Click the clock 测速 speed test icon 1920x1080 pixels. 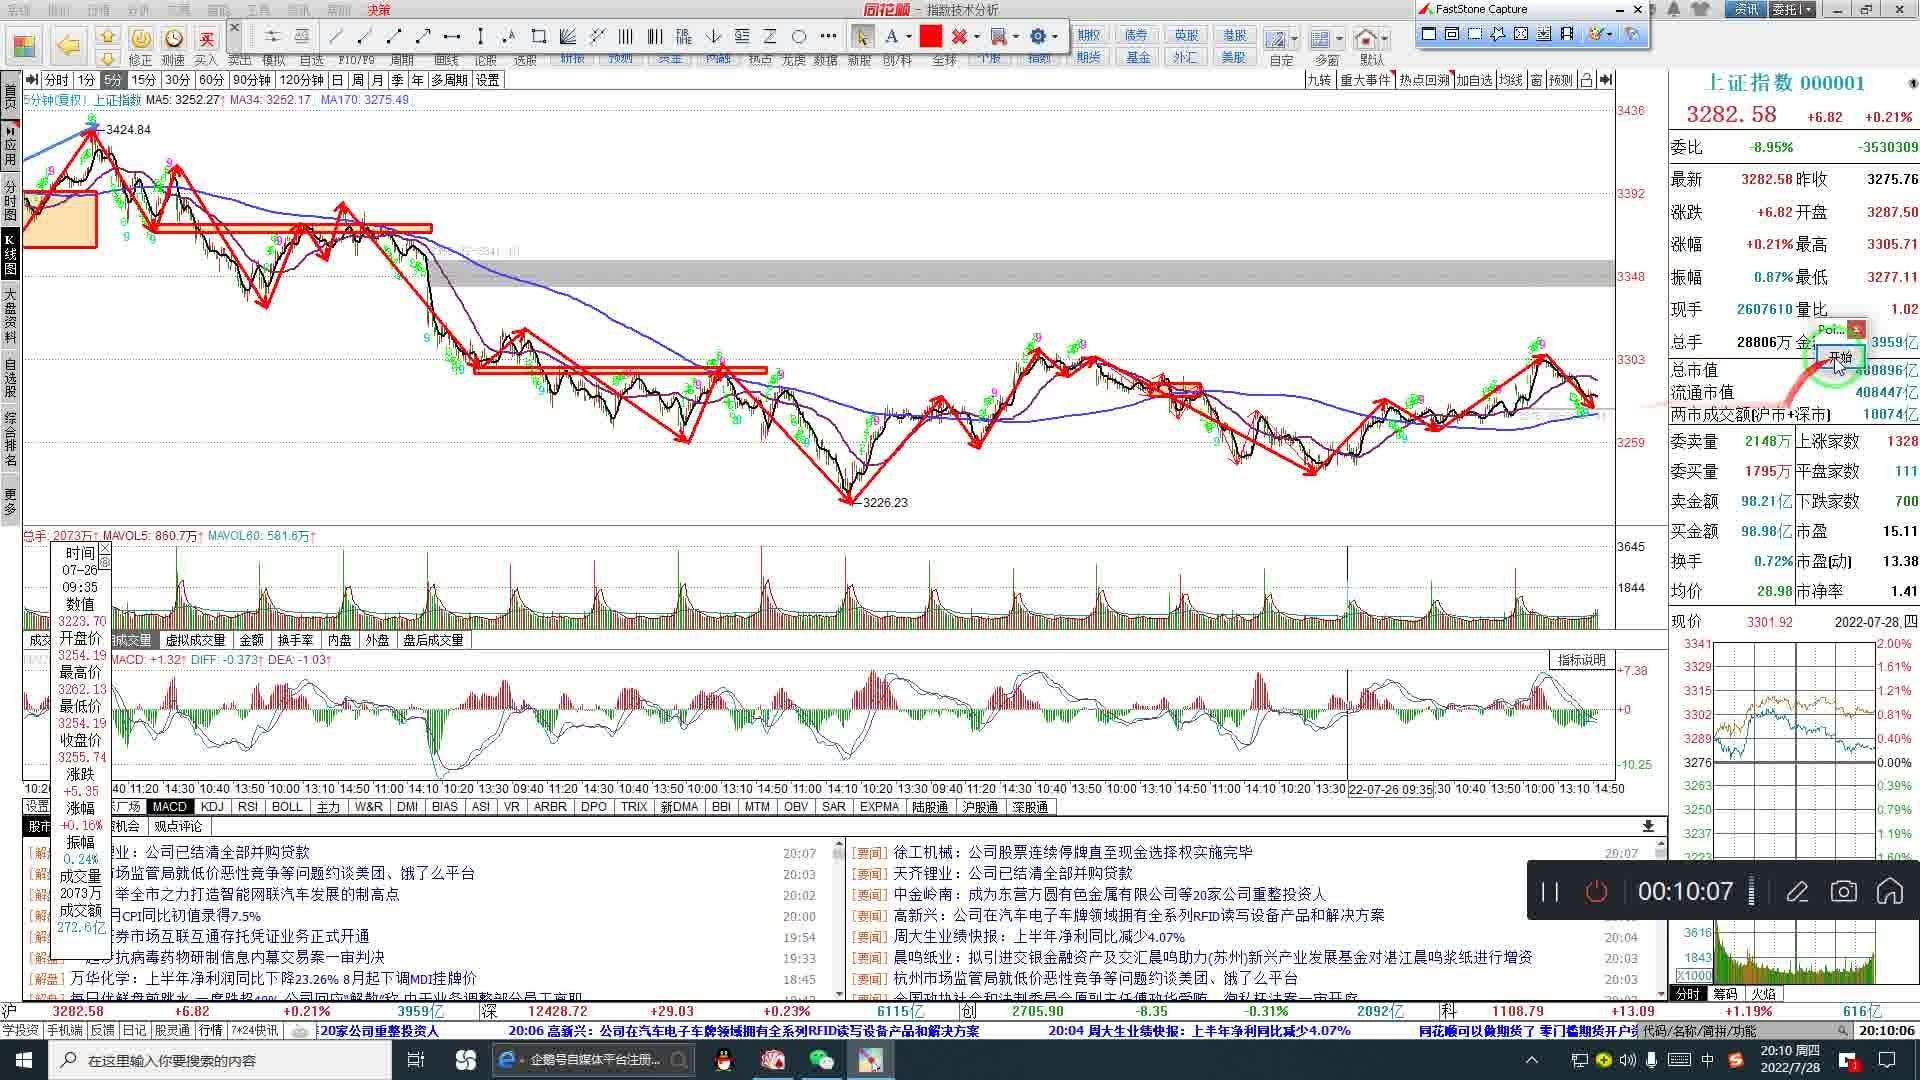(x=173, y=38)
